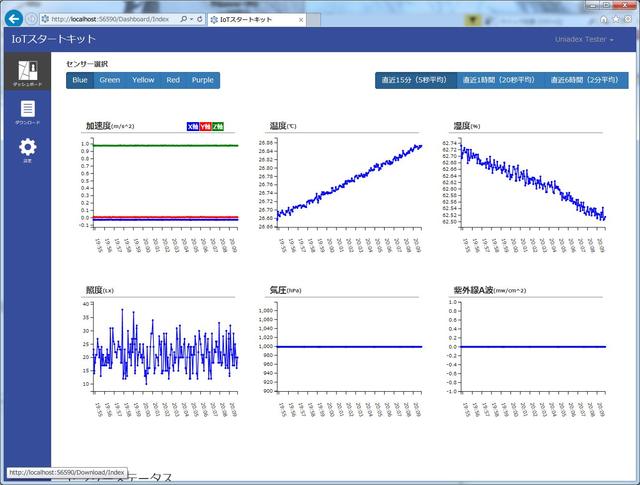Open the browser home icon
640x485 pixels.
coord(604,19)
